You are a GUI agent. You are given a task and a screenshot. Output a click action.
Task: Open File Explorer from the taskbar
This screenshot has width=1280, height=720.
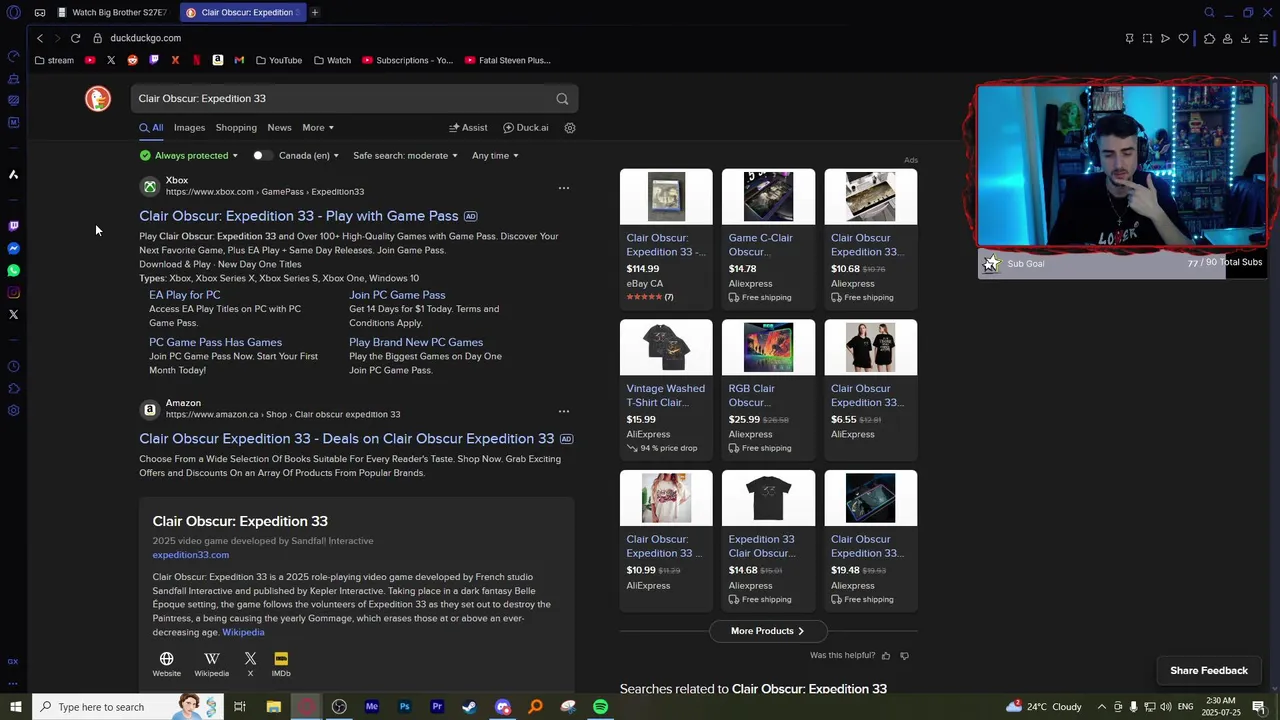273,707
